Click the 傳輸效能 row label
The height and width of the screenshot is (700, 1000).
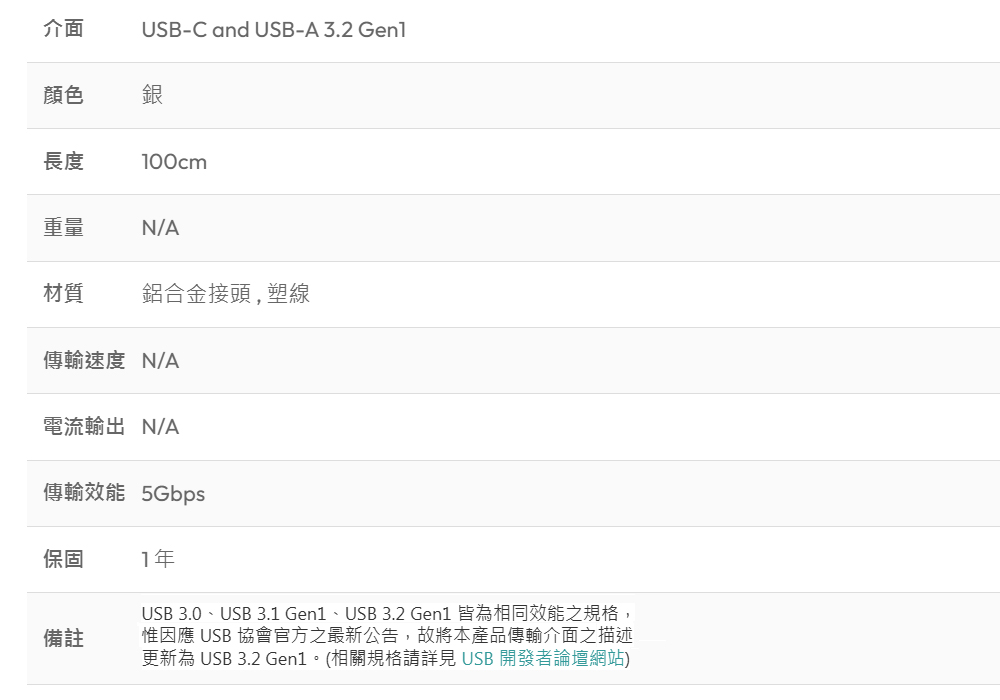click(84, 493)
